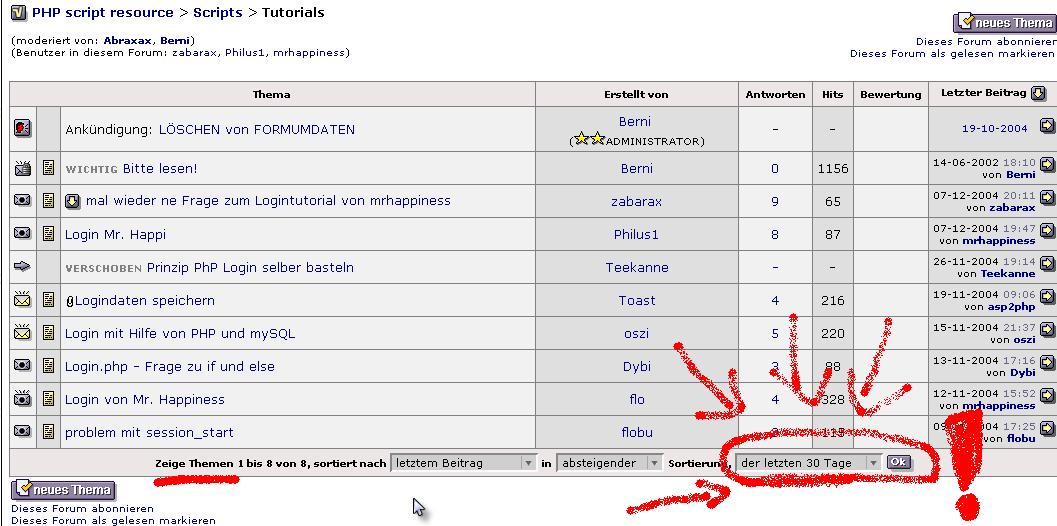
Task: Click the go-to-new-post icon before 'mal wieder ne Frage'
Action: [x=73, y=201]
